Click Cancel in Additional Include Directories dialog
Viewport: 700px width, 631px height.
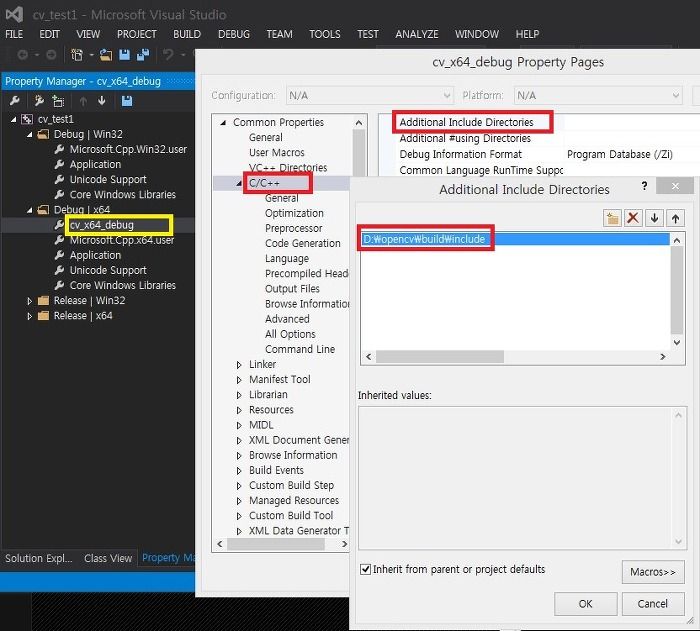[x=653, y=604]
